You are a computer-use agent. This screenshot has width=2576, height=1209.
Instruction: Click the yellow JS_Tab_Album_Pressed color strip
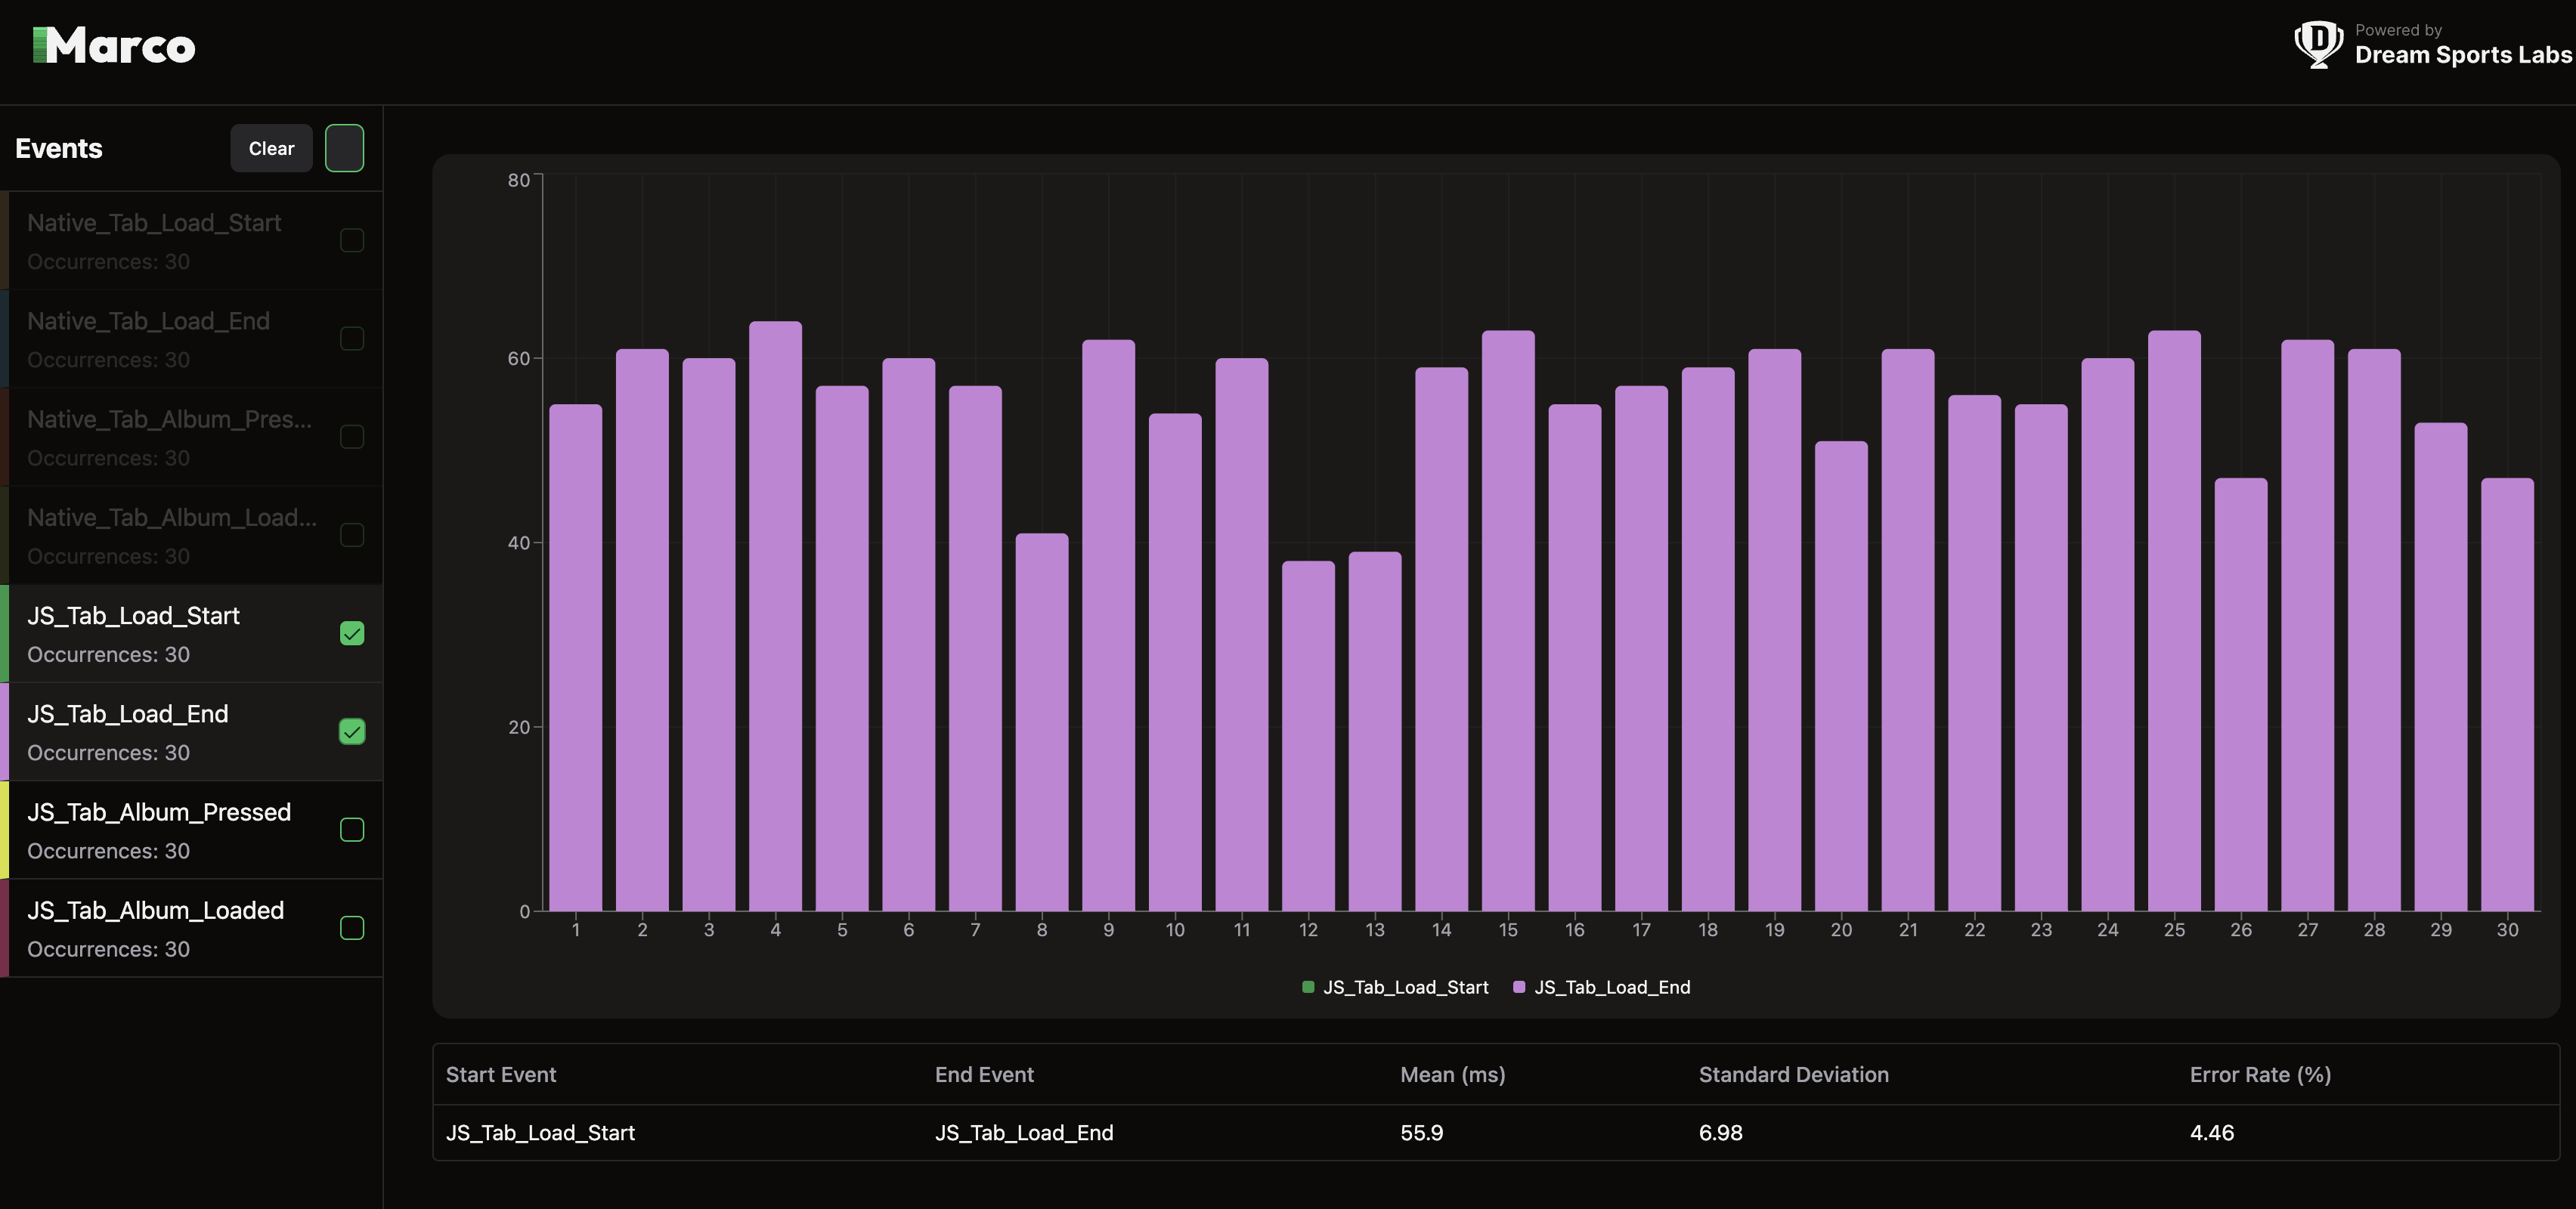point(5,830)
